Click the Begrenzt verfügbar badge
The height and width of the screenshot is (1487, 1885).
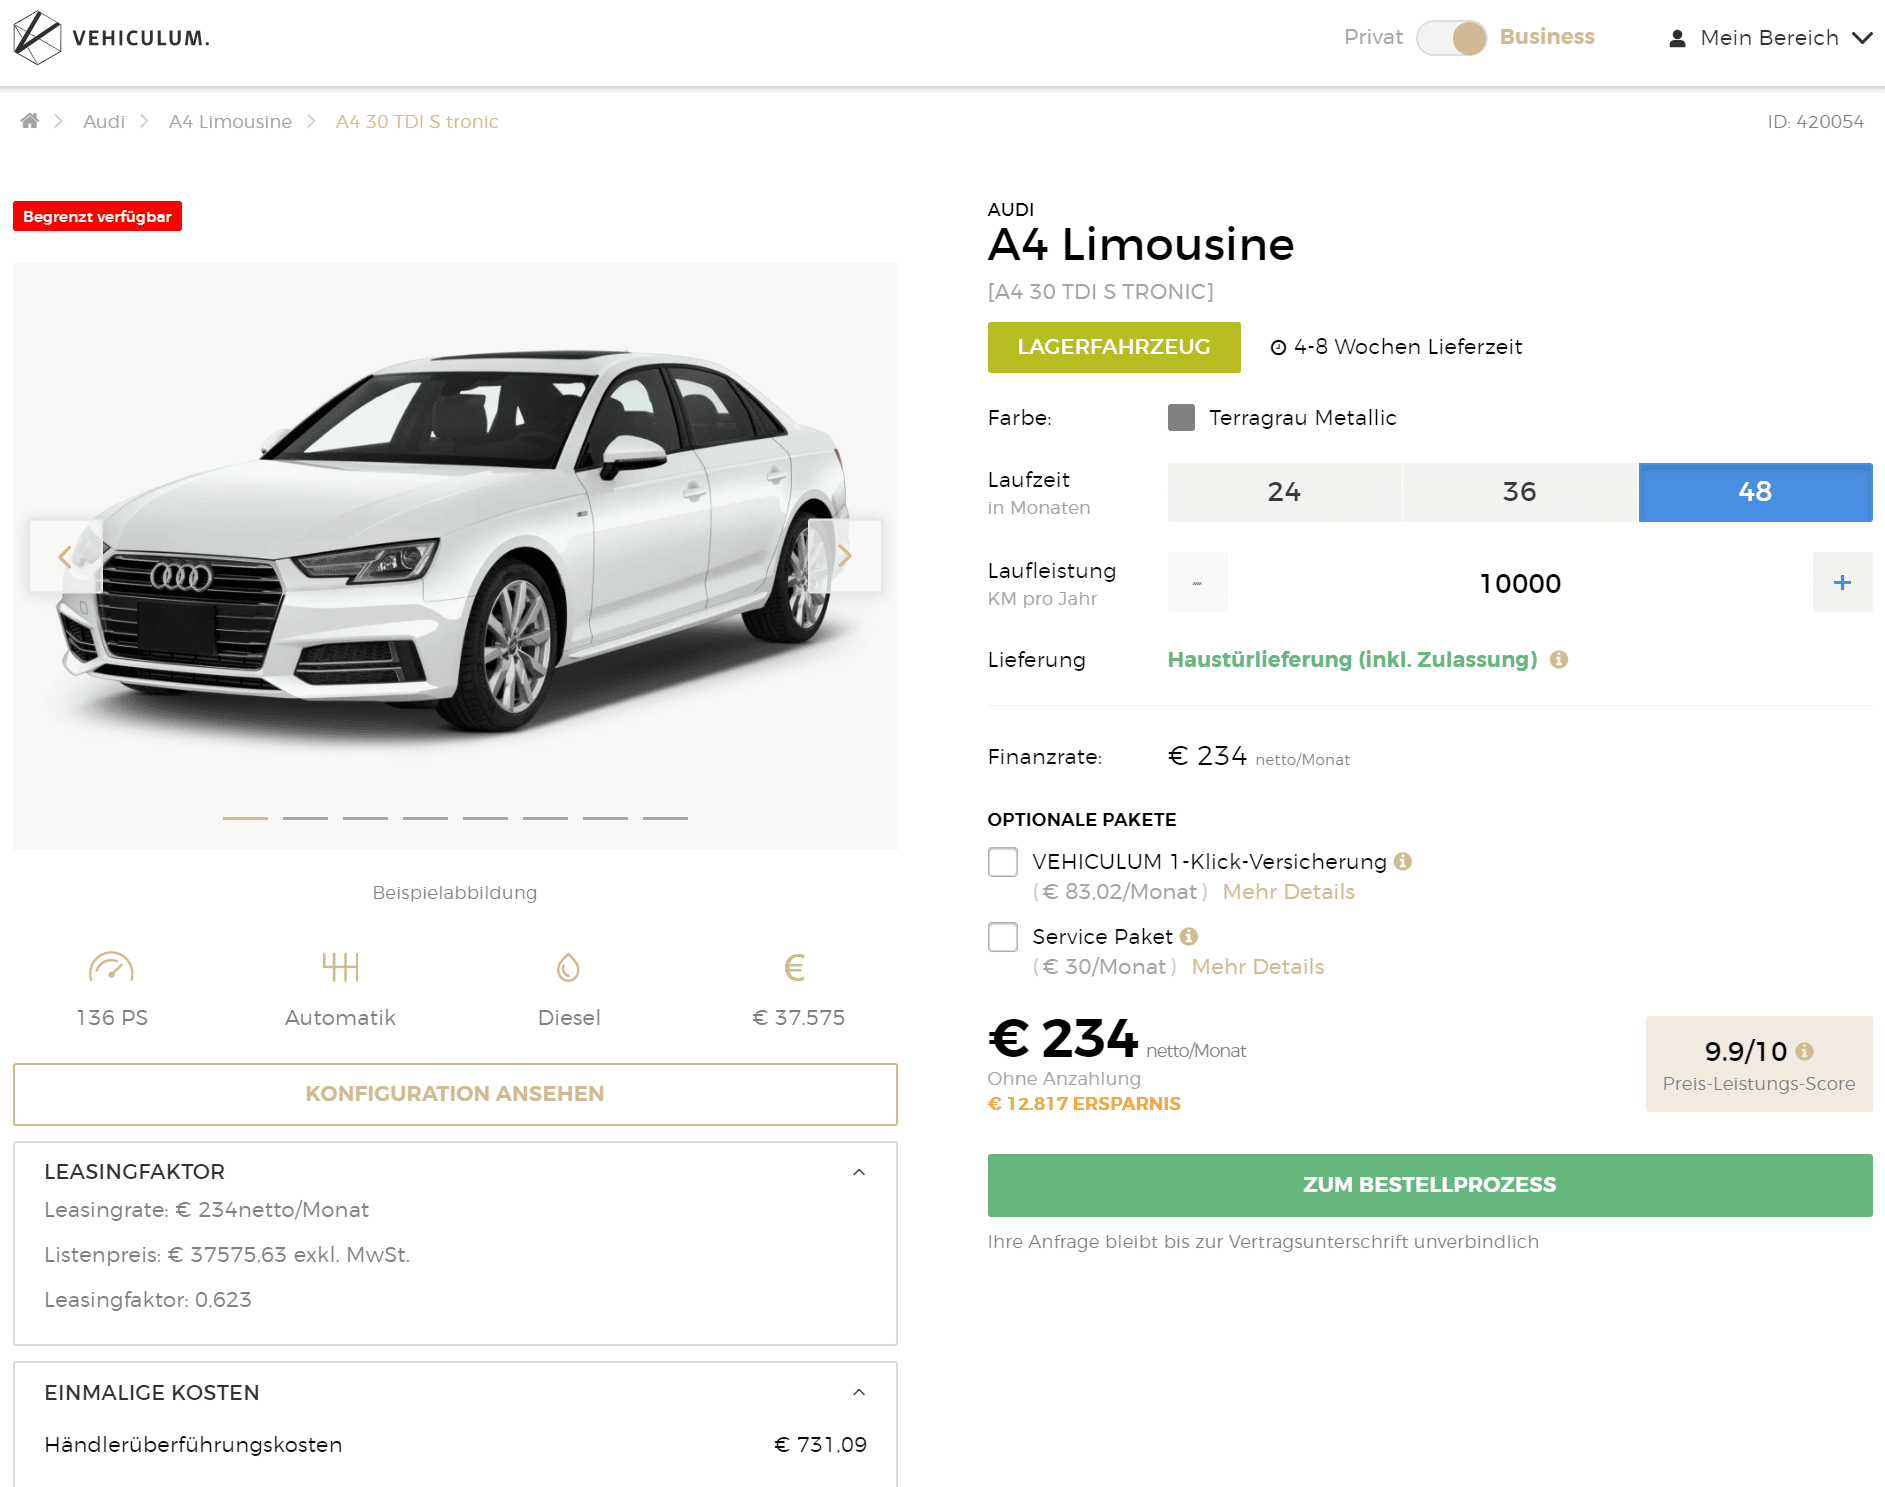(x=97, y=216)
